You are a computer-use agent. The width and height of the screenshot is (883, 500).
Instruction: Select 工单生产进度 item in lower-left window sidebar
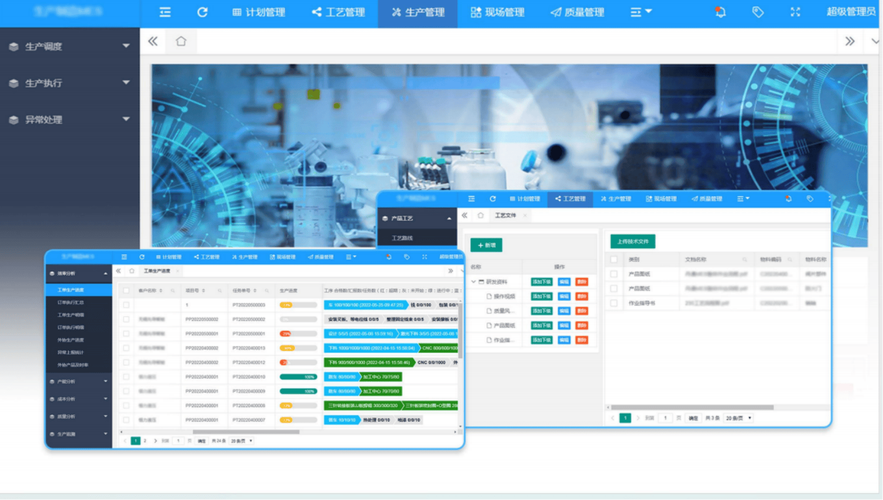[x=79, y=289]
